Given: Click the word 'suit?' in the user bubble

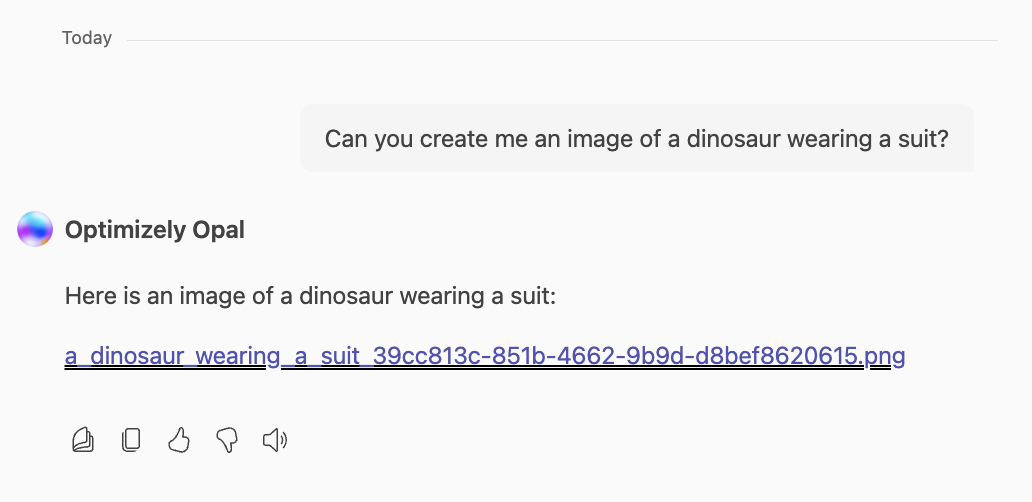Looking at the screenshot, I should (x=922, y=138).
